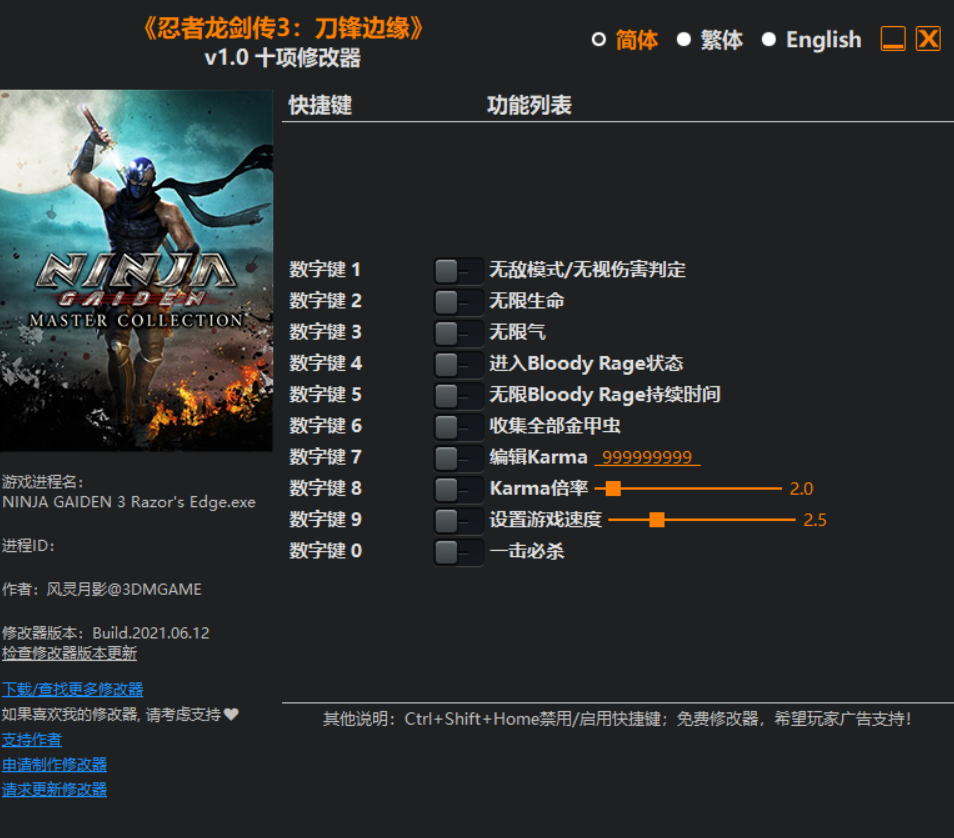Click the 数字键 0 hotkey label

point(326,551)
